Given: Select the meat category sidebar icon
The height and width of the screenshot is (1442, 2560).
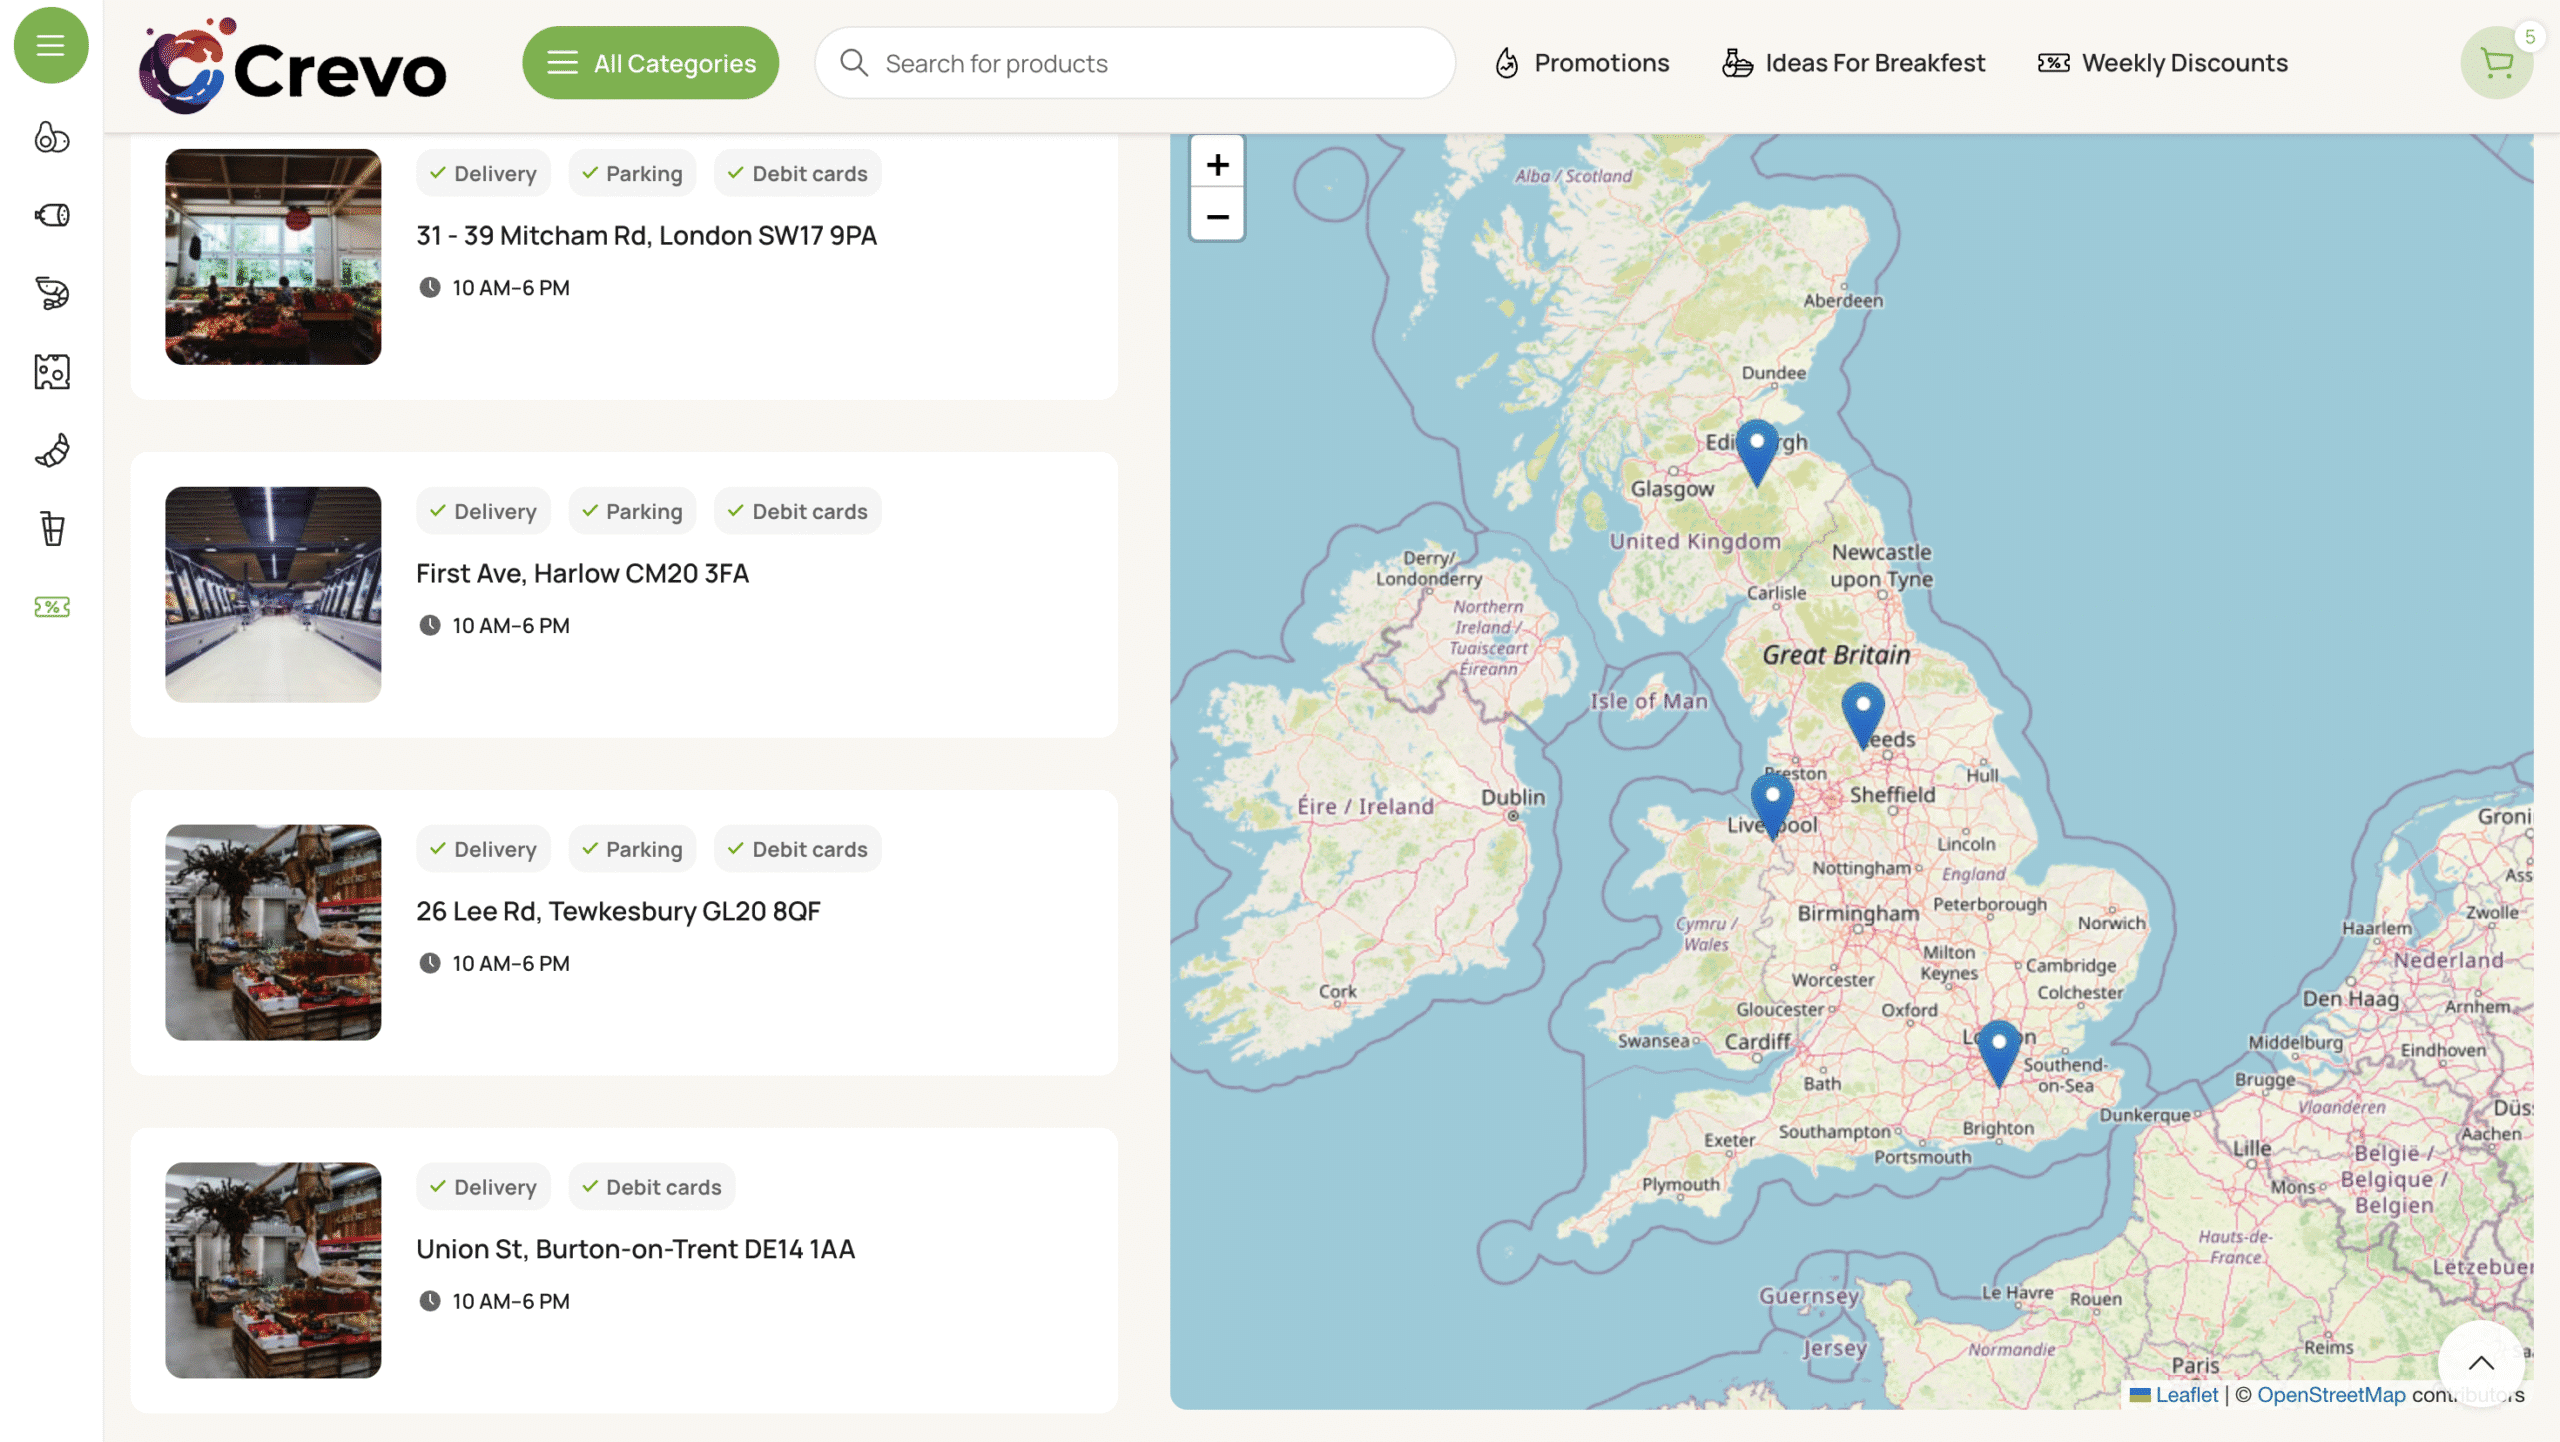Looking at the screenshot, I should pyautogui.click(x=52, y=215).
